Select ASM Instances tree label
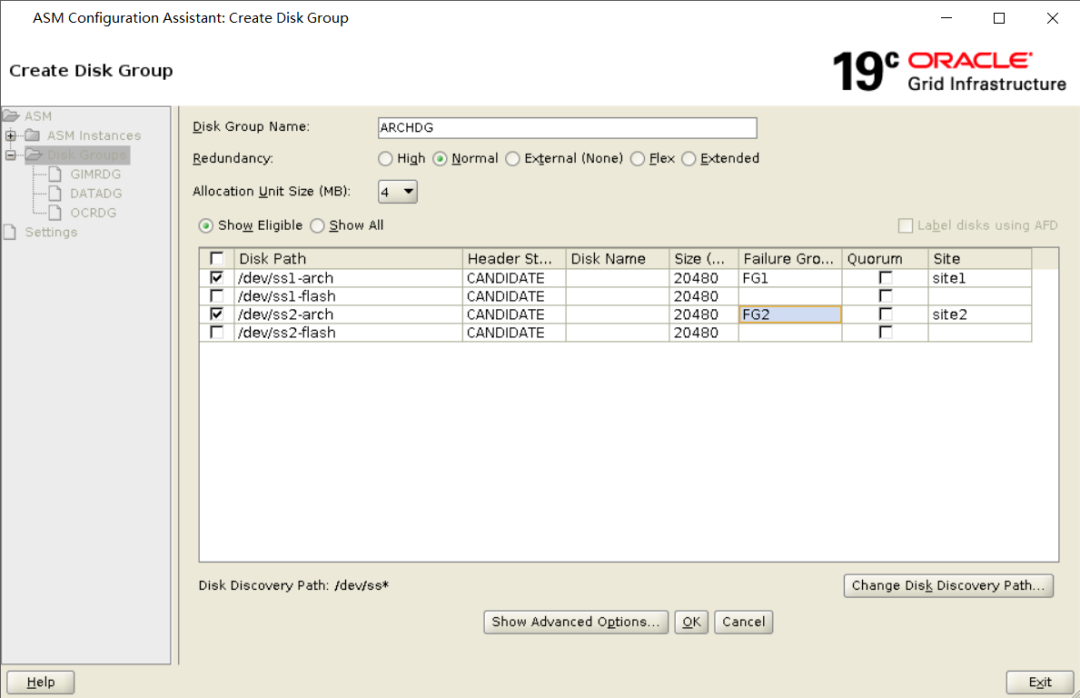Screen dimensions: 1080x698 coord(94,135)
